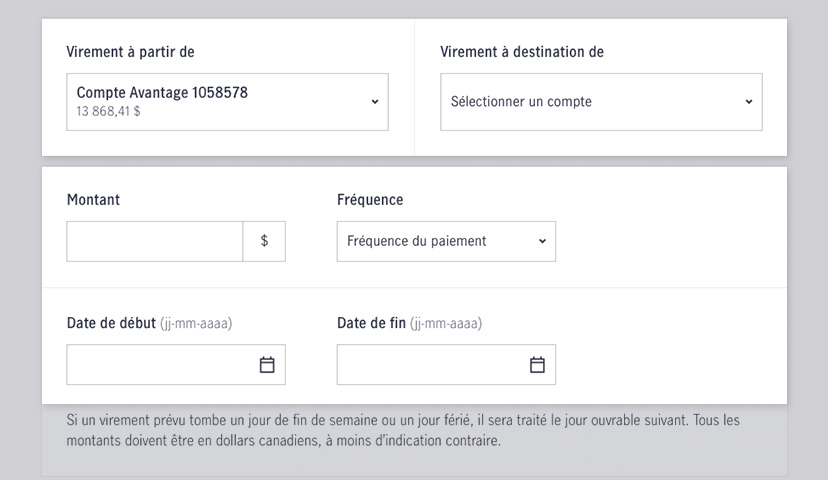Click the note about weekend and holiday transfers

(403, 430)
